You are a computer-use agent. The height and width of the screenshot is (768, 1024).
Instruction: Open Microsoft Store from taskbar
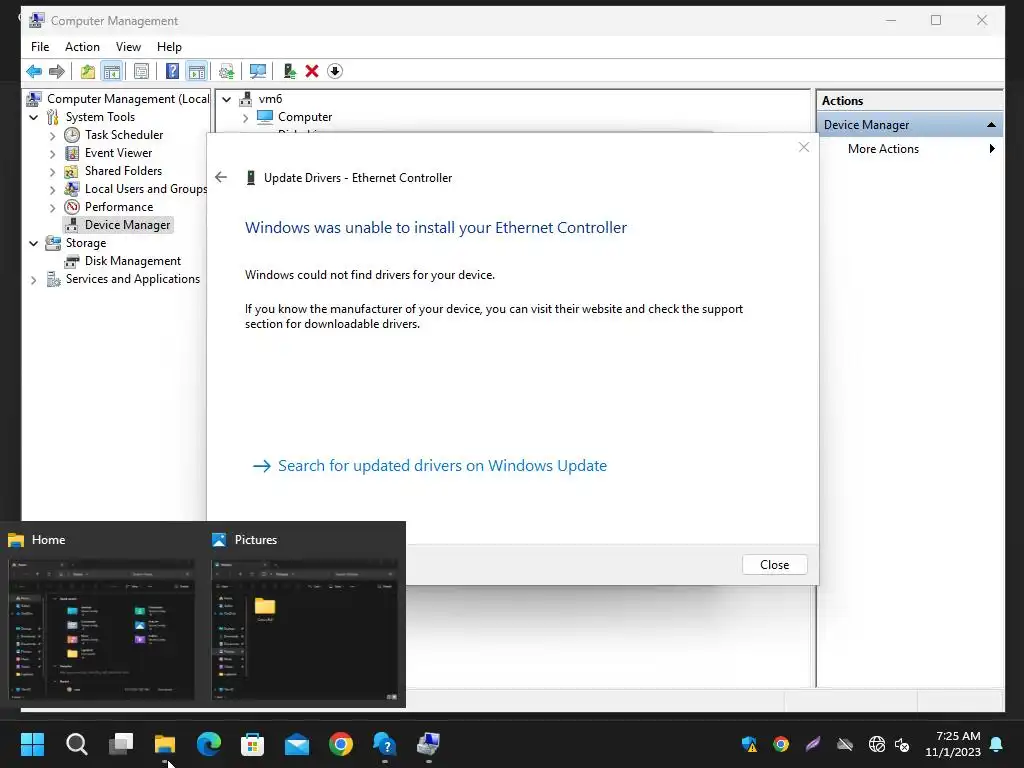[253, 744]
